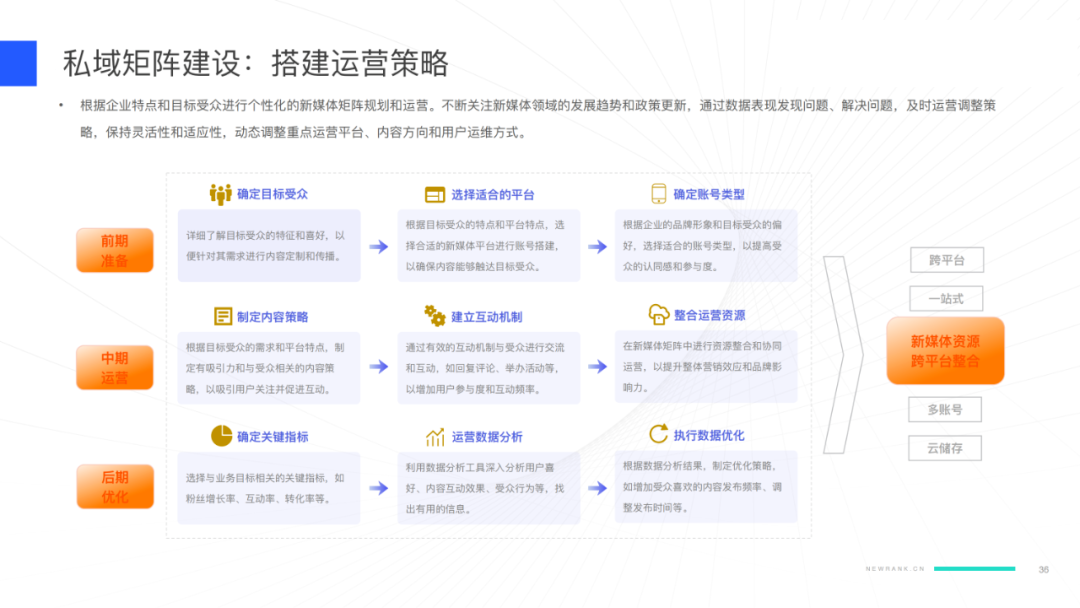This screenshot has height=608, width=1080.
Task: Click the arrow after 确定目标受众 box
Action: (379, 247)
